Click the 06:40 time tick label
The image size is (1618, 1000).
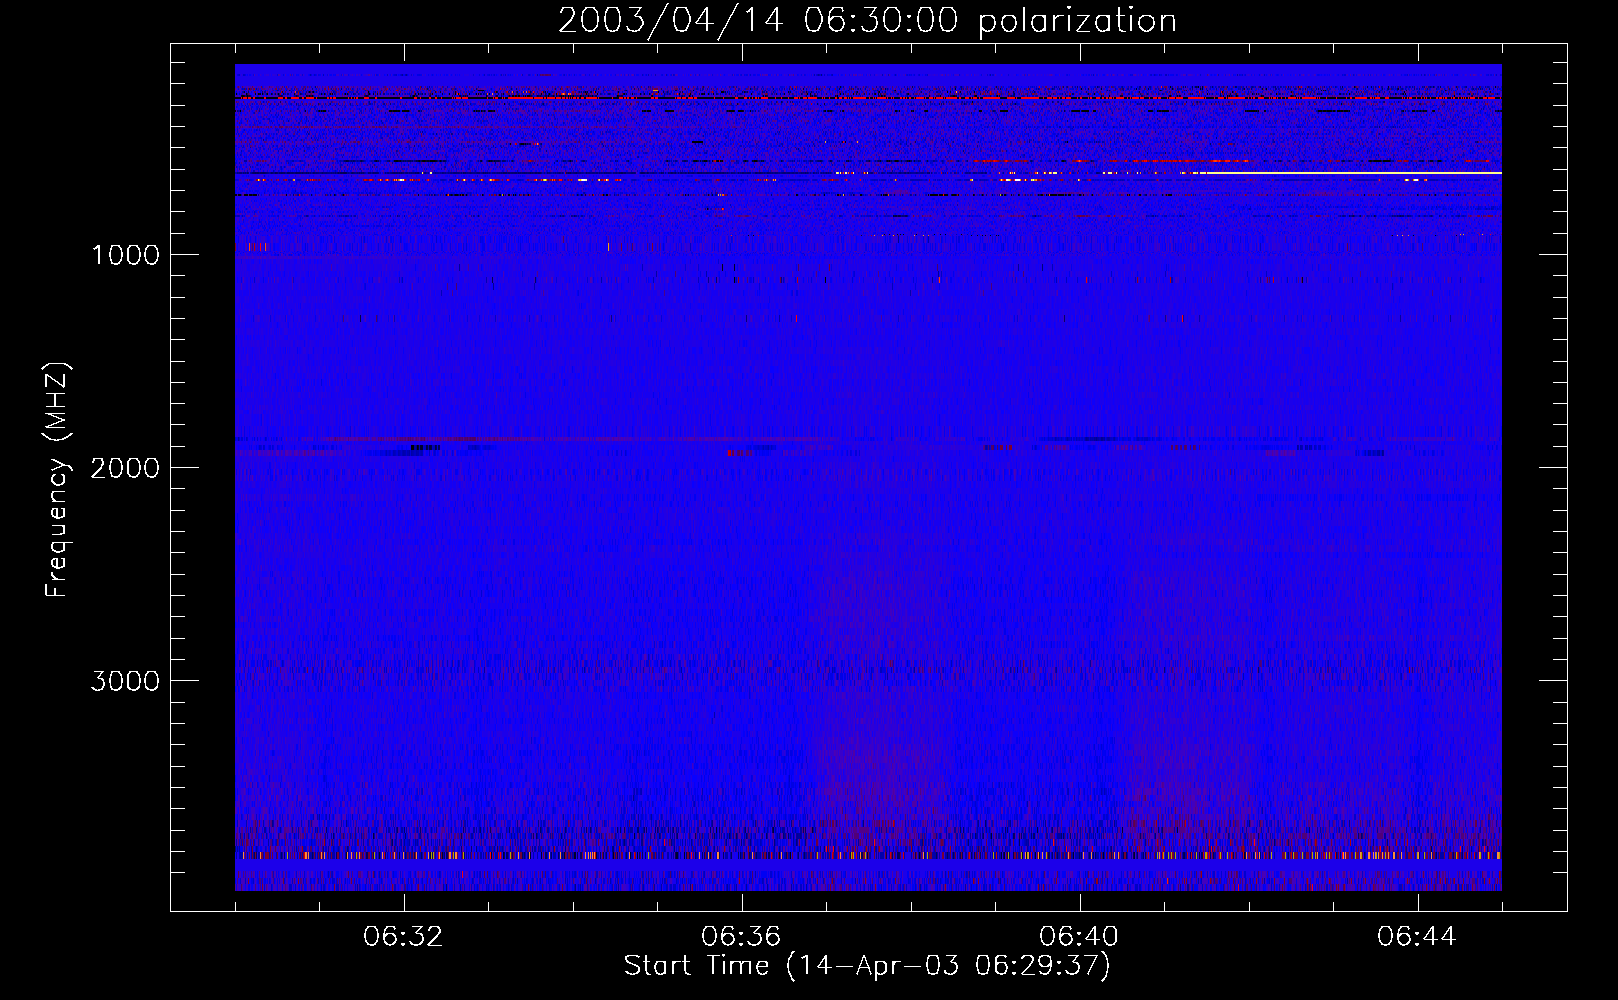pos(1080,937)
